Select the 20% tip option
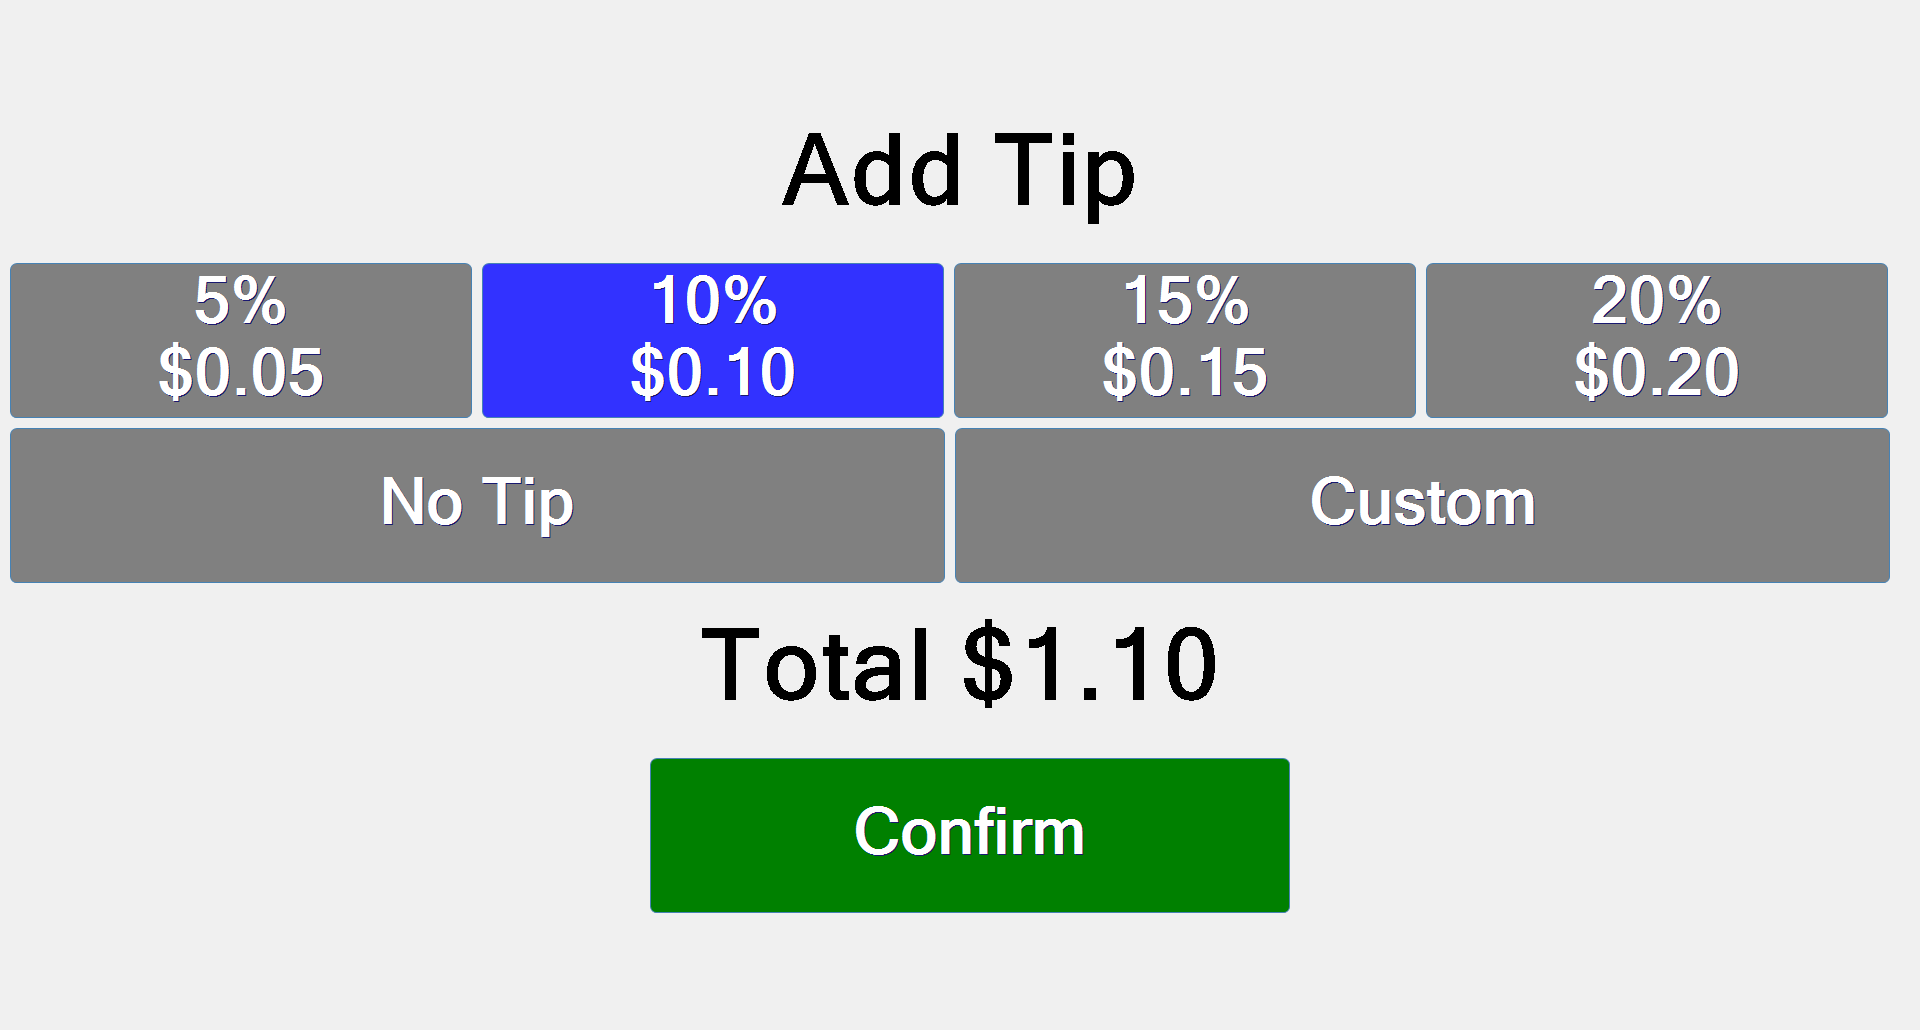The width and height of the screenshot is (1920, 1030). tap(1656, 340)
